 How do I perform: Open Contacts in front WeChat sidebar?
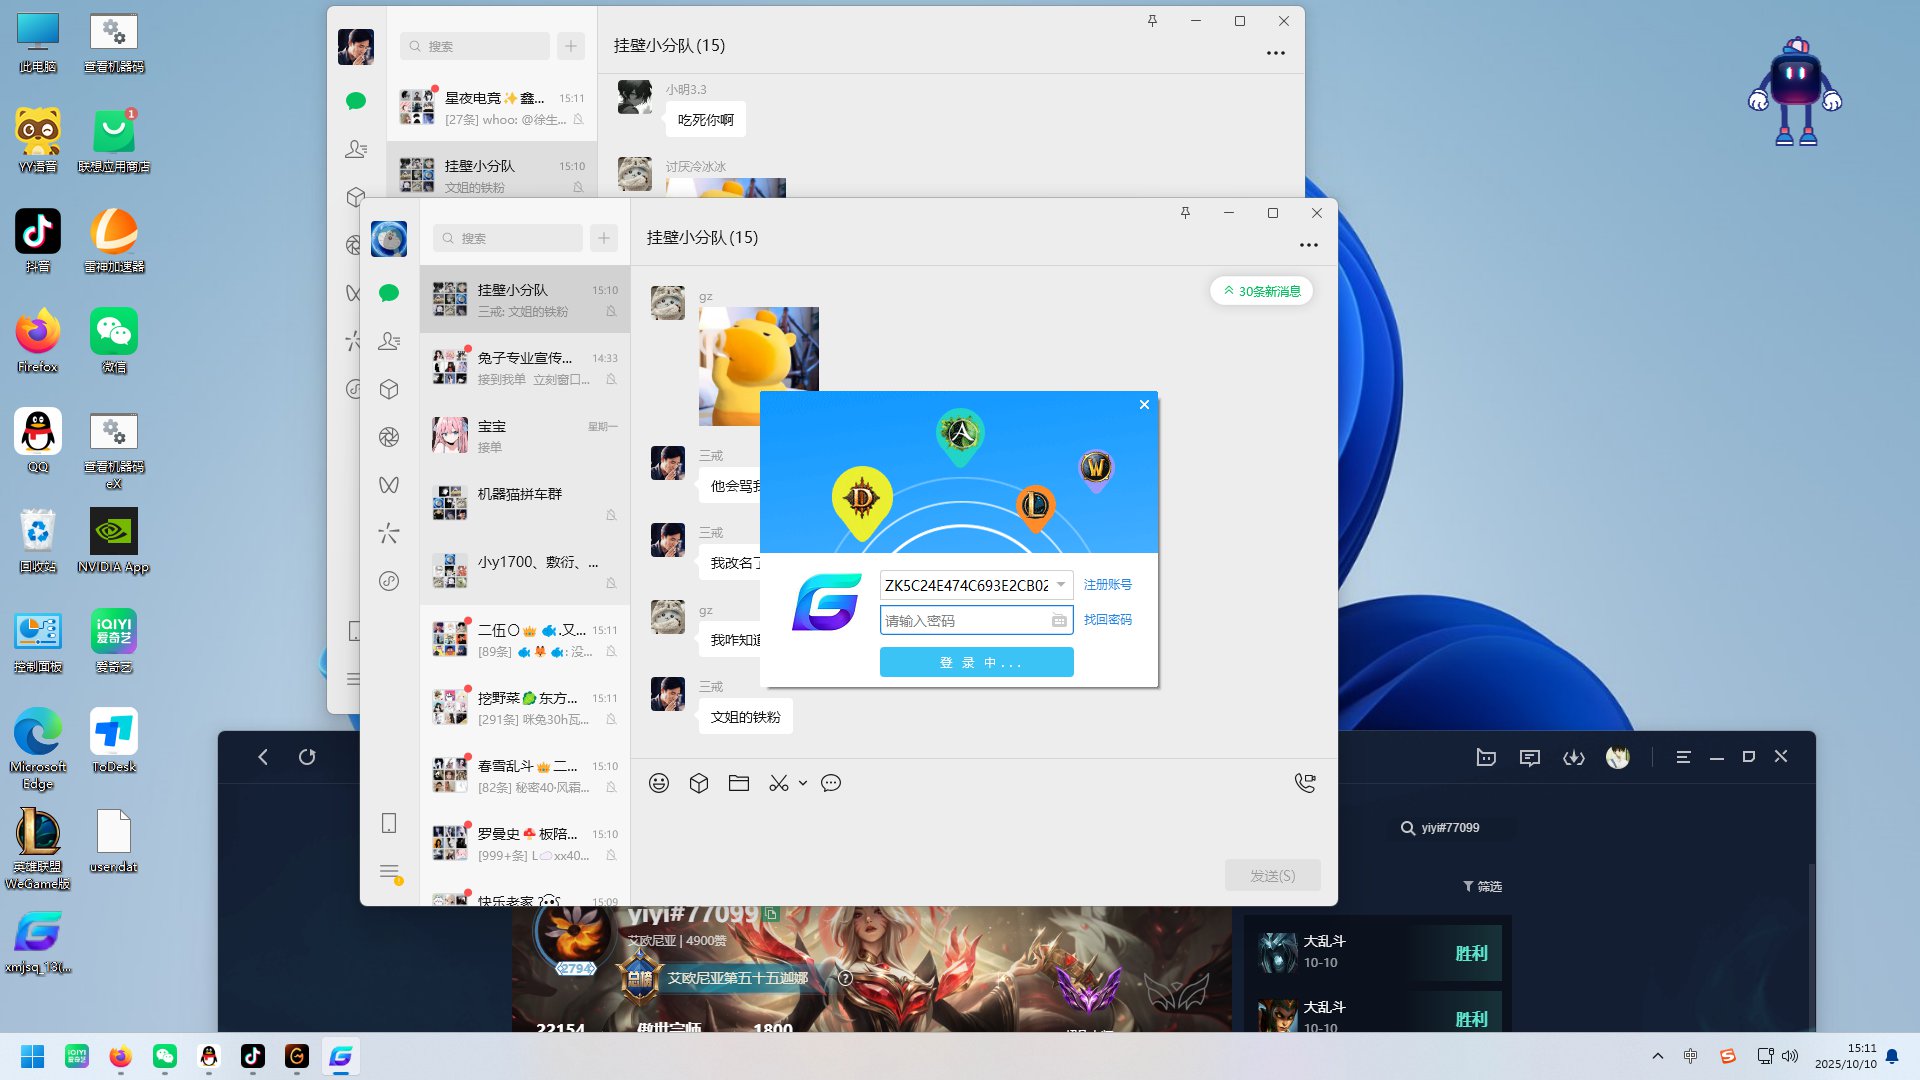coord(389,341)
